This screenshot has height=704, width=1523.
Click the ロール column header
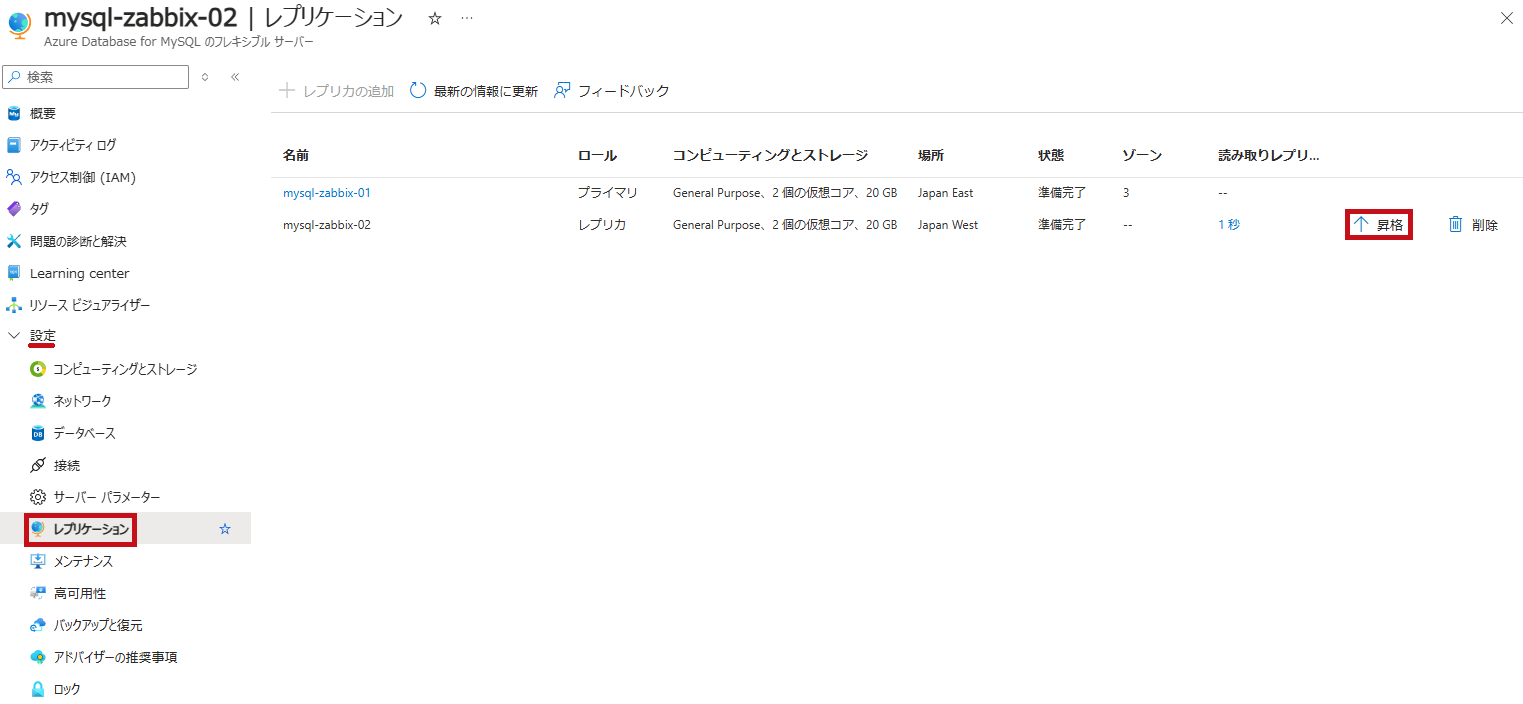pos(597,155)
